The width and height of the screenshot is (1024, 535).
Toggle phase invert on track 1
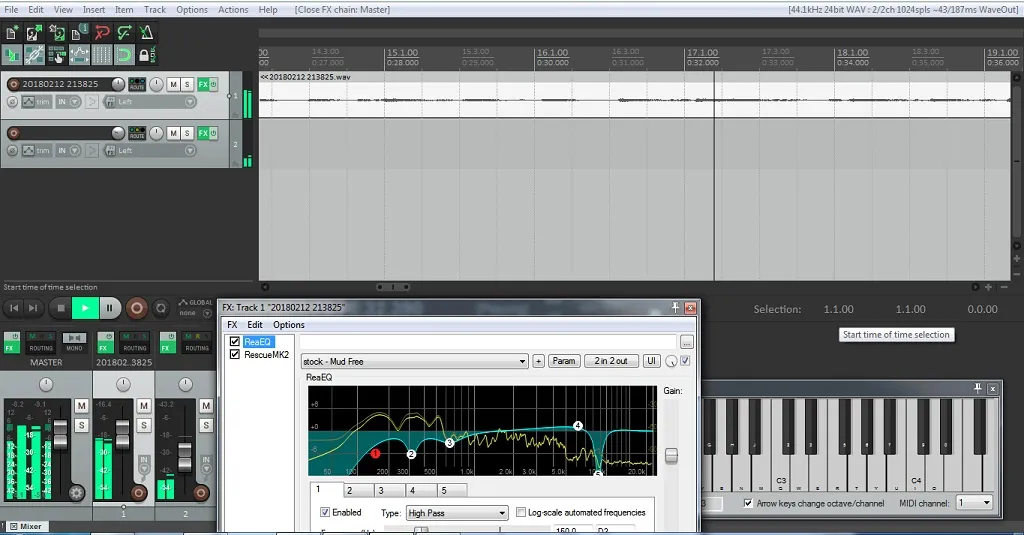[12, 102]
